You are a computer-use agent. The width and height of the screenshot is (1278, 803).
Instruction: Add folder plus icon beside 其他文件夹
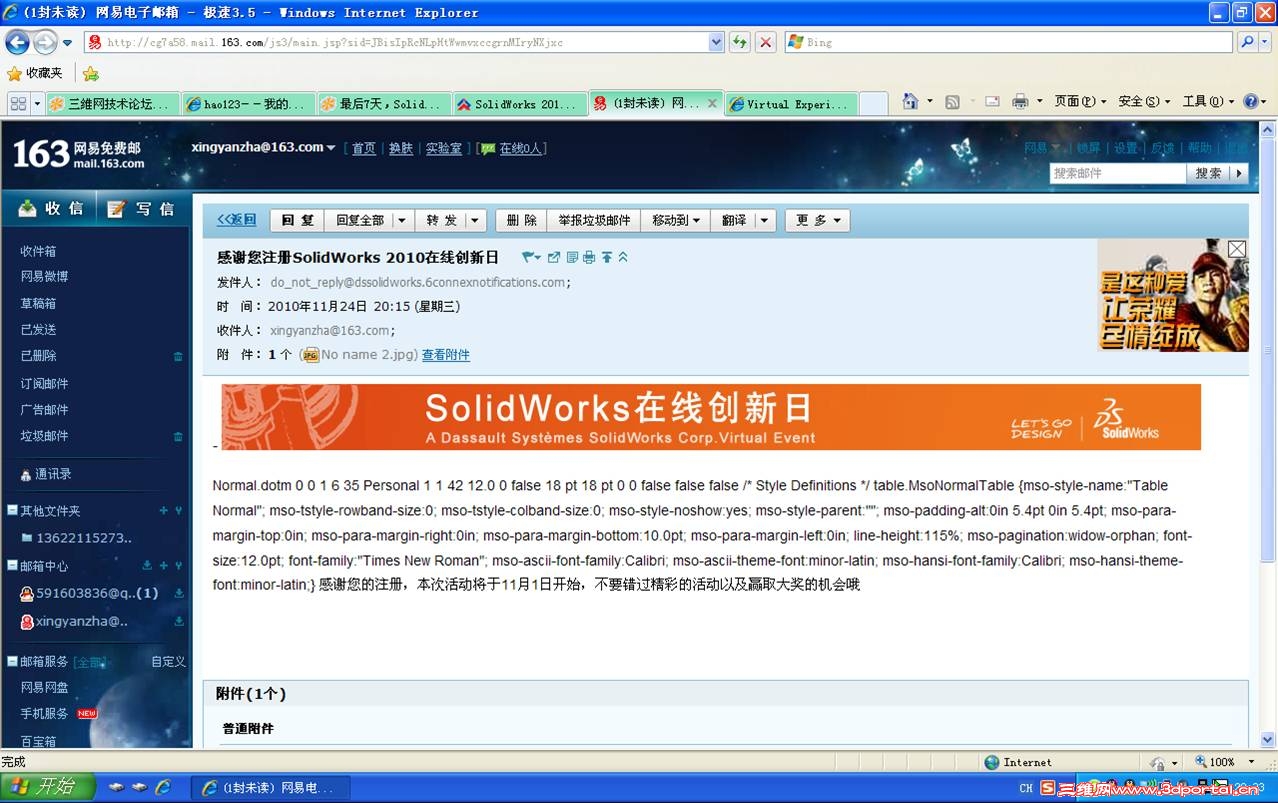click(x=164, y=511)
